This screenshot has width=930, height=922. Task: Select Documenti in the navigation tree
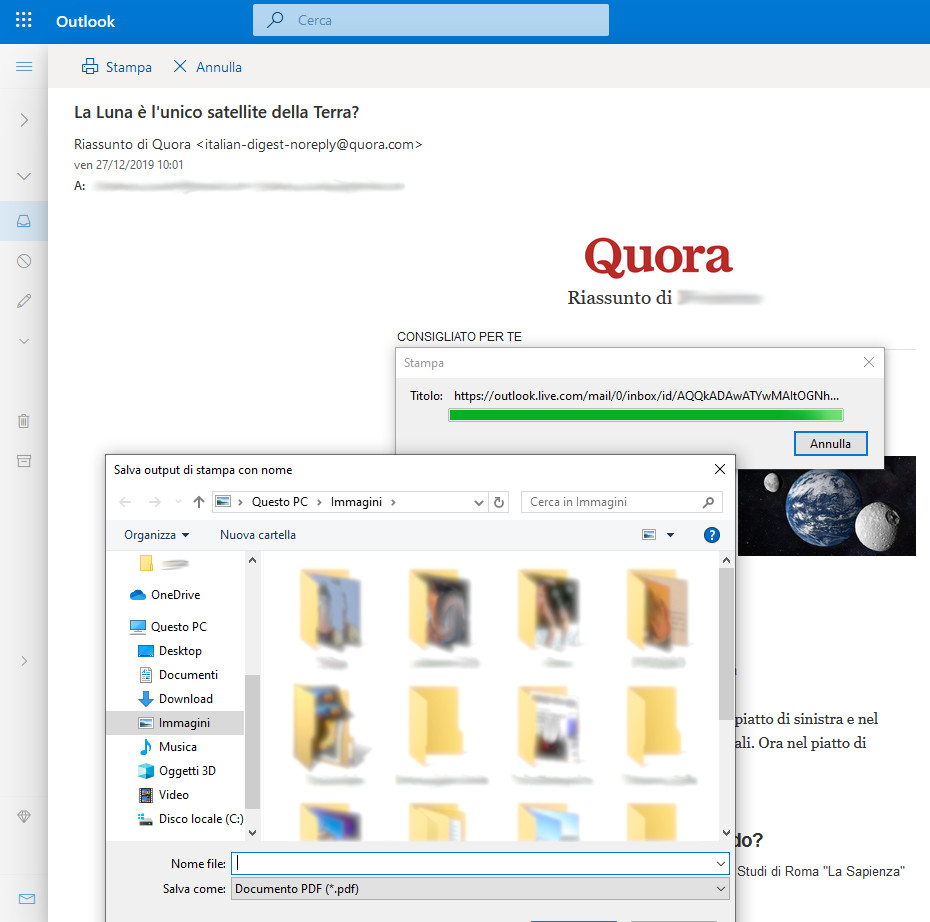click(188, 675)
